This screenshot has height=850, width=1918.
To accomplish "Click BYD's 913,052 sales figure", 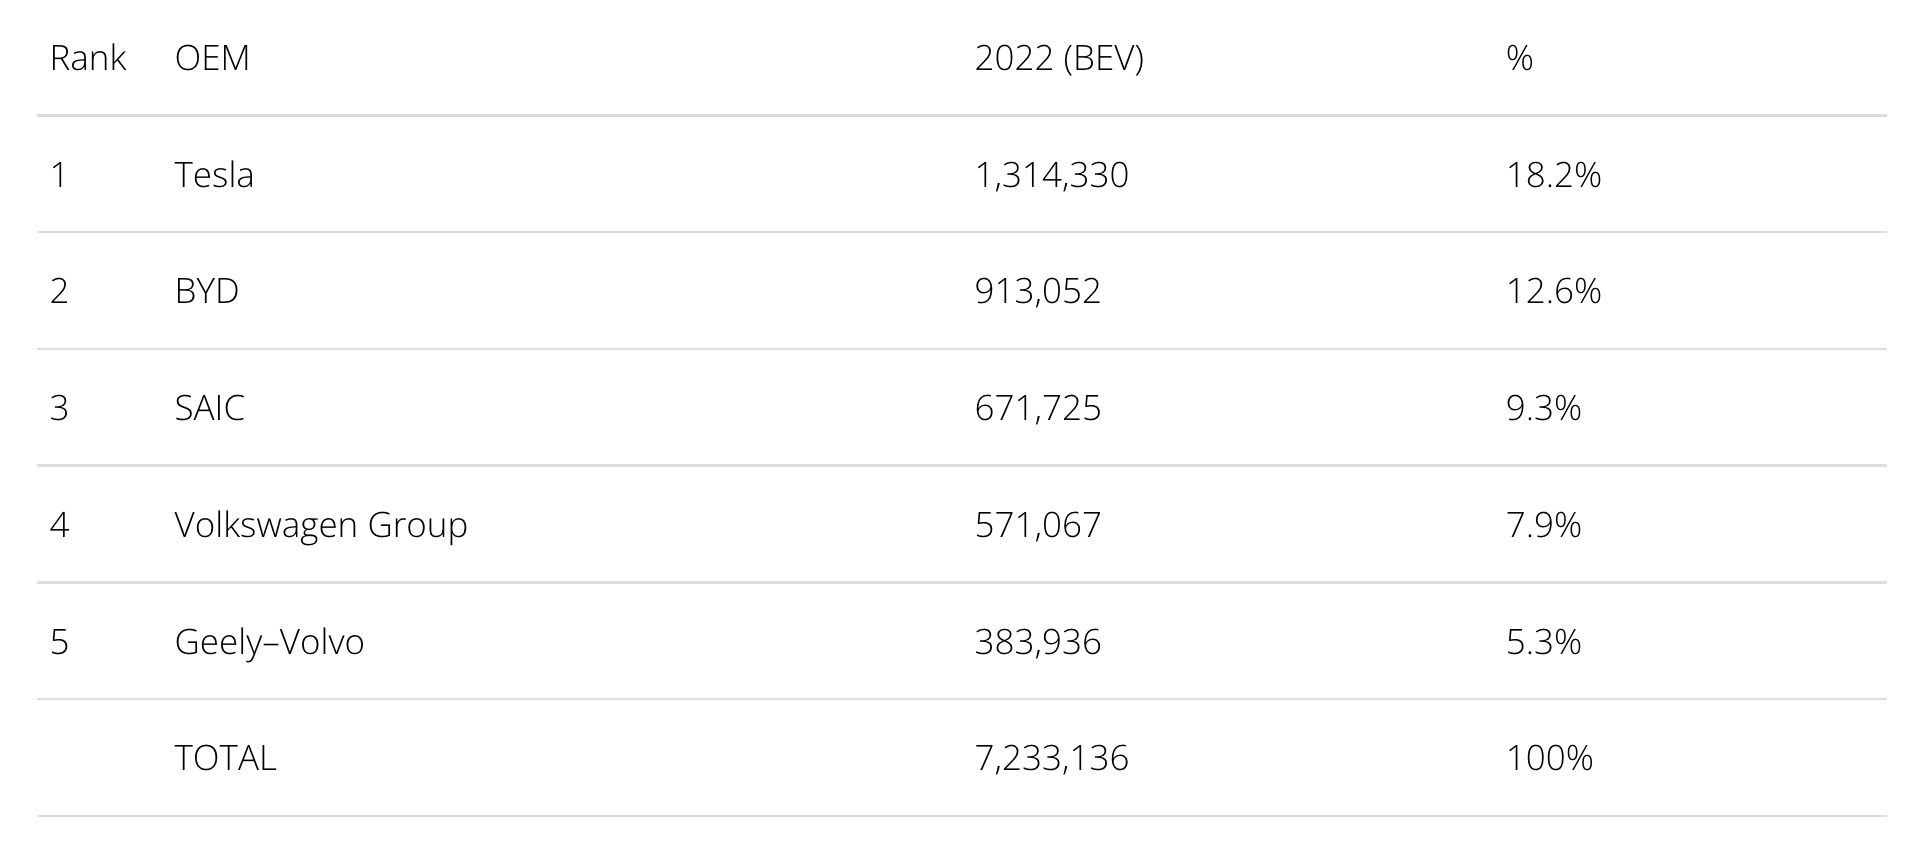I will tap(1038, 291).
